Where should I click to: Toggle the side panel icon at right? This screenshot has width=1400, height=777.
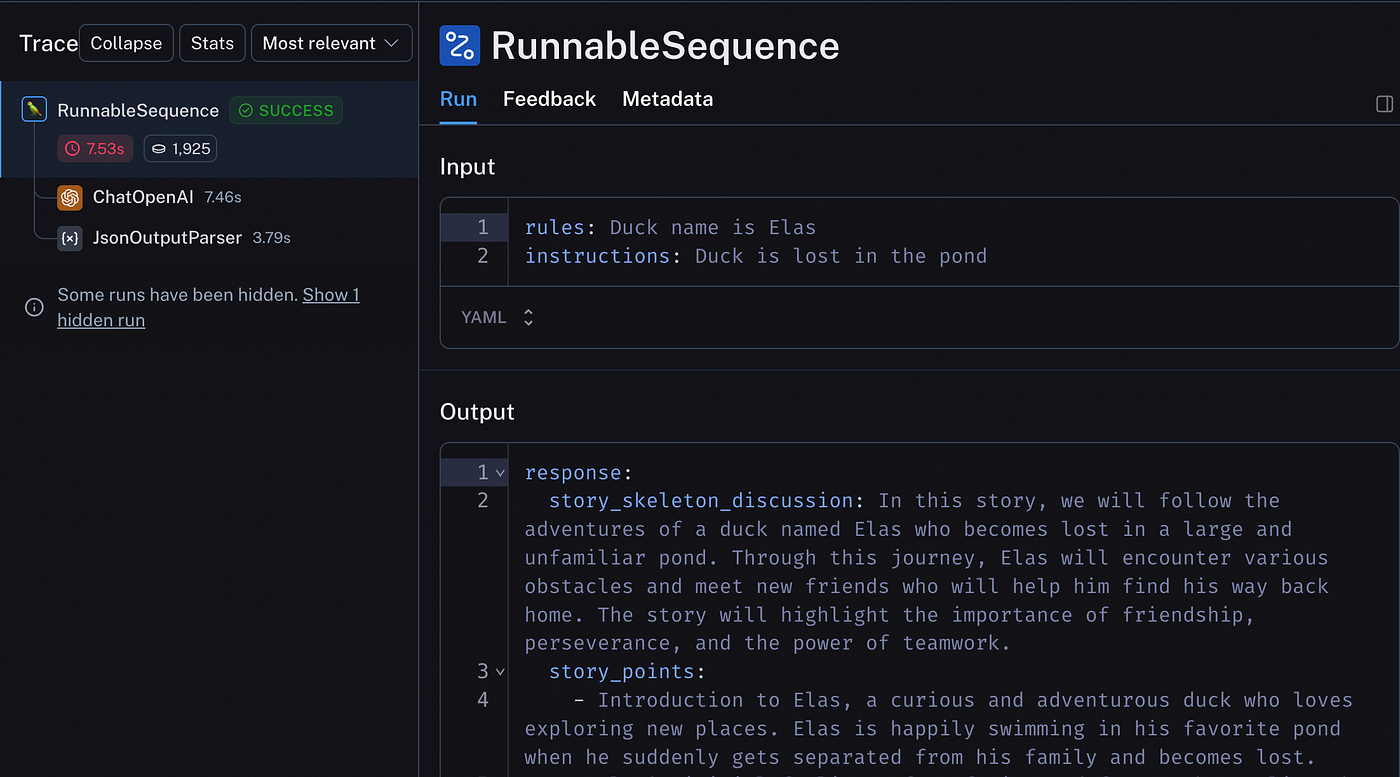[x=1385, y=104]
